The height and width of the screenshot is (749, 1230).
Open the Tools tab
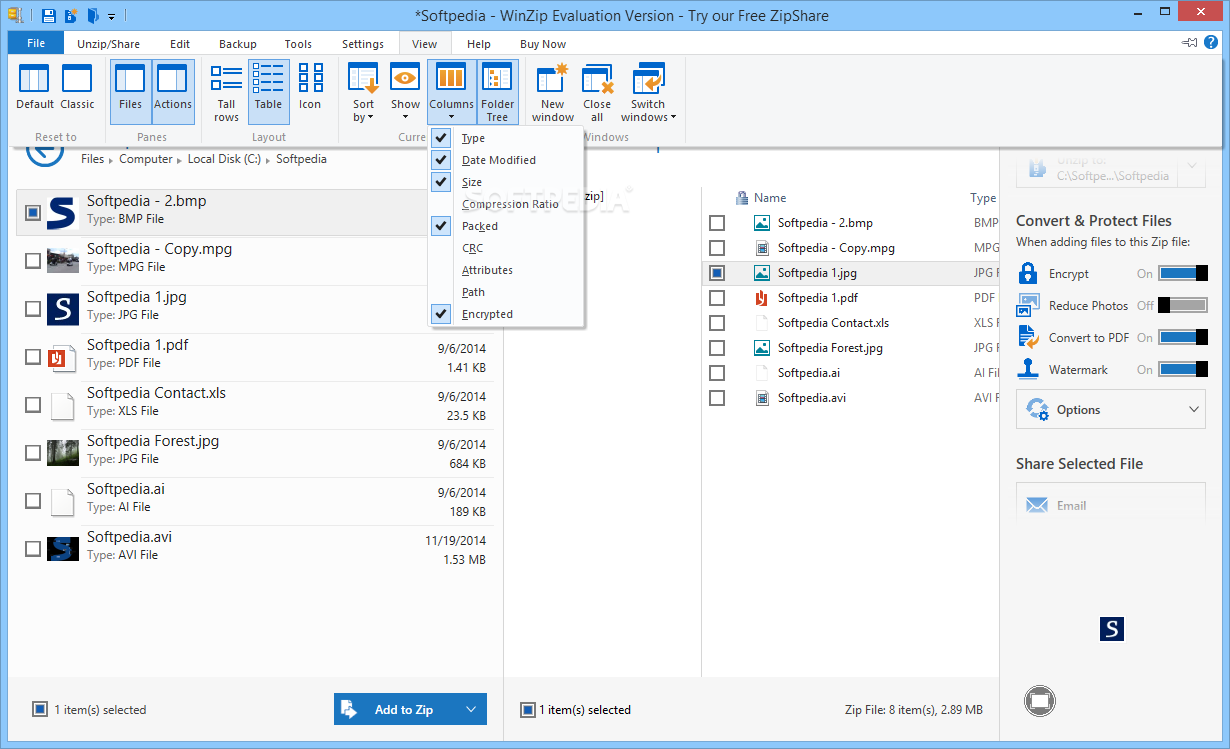click(x=297, y=44)
